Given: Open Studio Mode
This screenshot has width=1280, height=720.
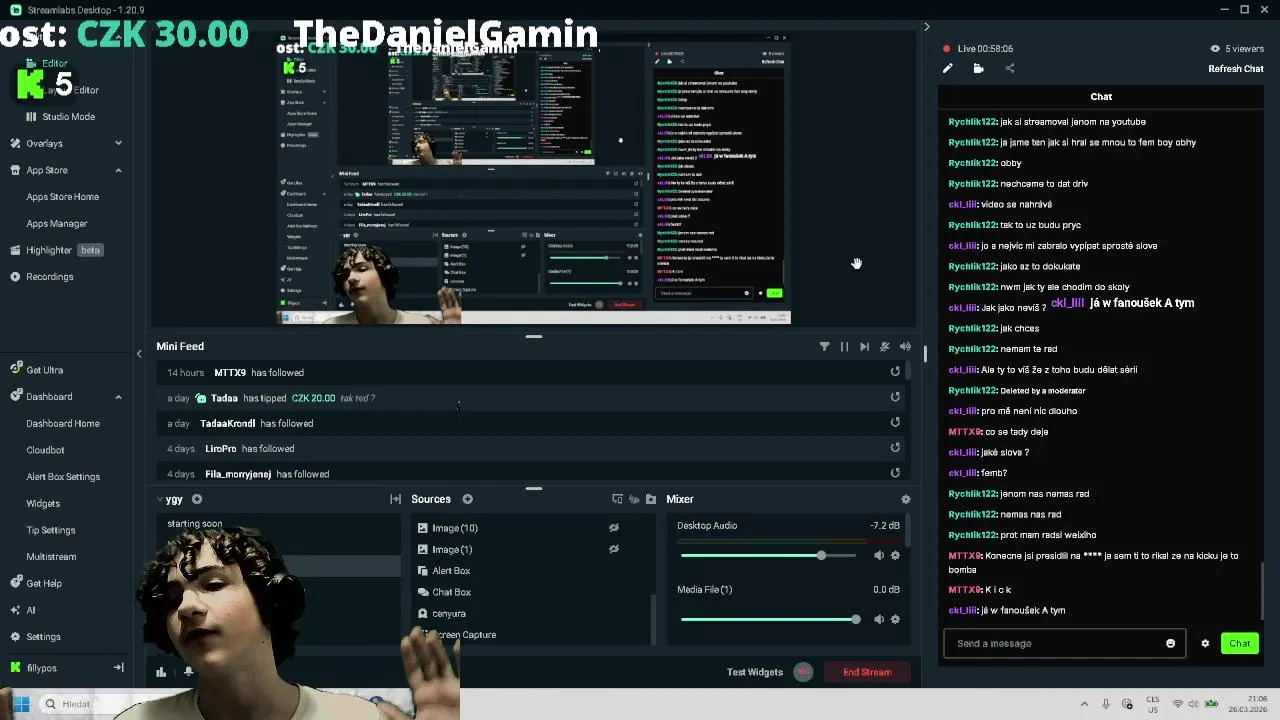Looking at the screenshot, I should (x=68, y=117).
